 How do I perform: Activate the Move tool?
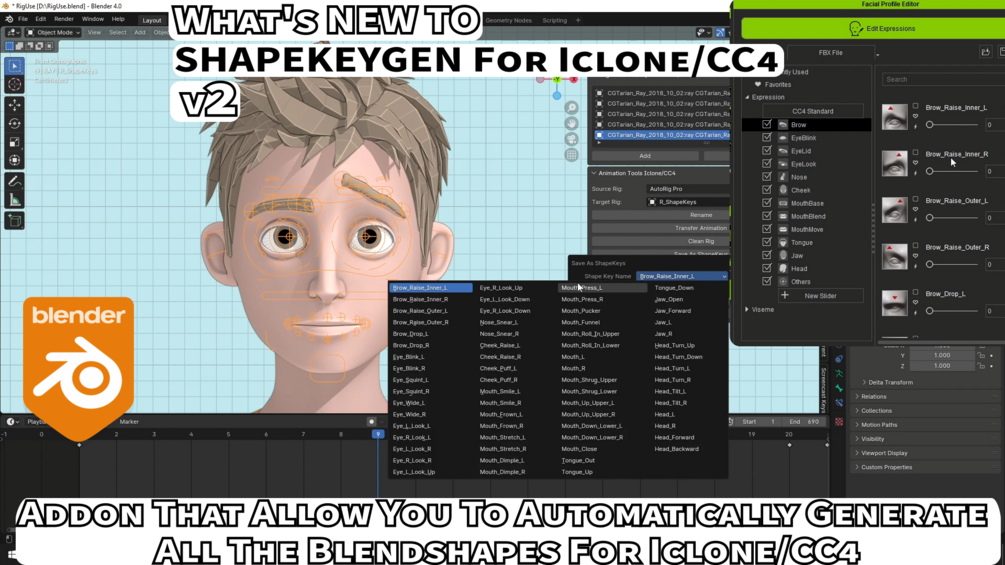click(x=15, y=105)
